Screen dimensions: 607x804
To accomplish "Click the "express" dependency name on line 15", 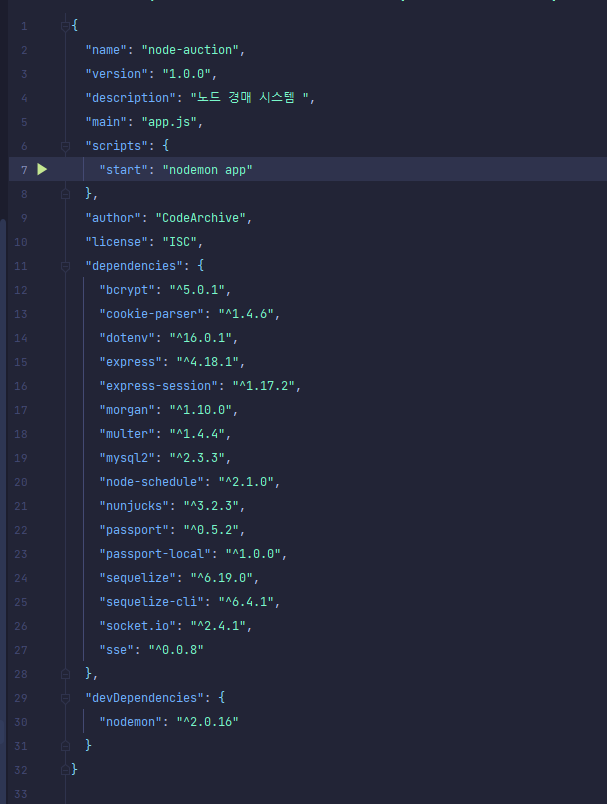I will [131, 362].
